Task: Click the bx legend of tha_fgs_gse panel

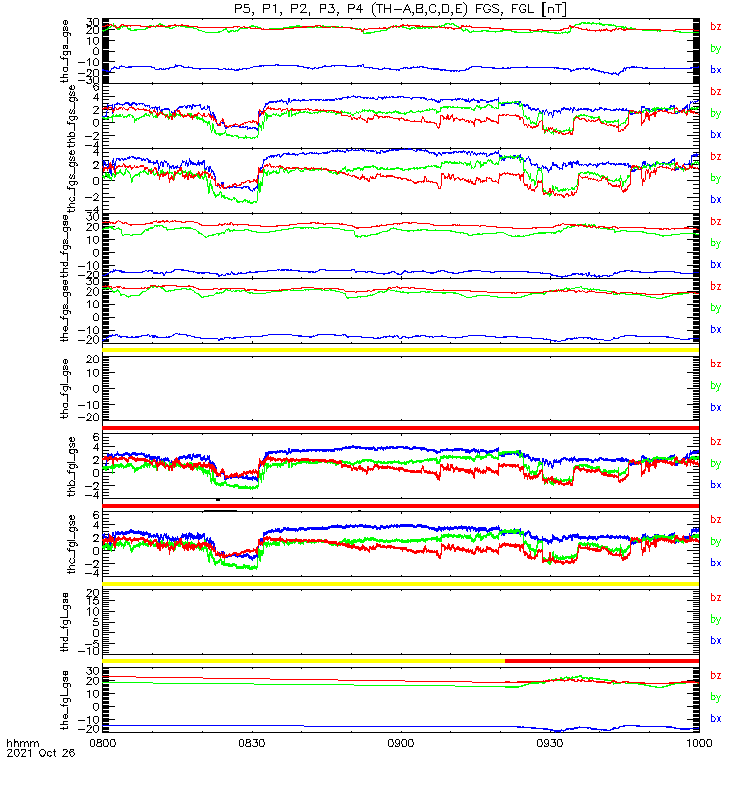Action: (716, 70)
